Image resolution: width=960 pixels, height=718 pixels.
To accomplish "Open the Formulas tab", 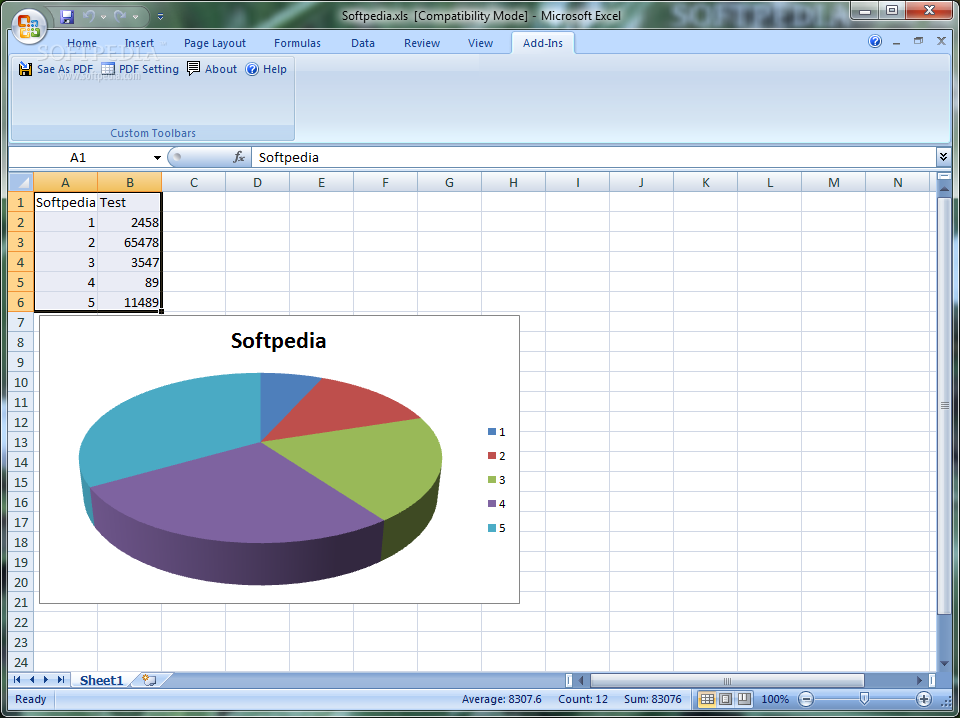I will [297, 43].
